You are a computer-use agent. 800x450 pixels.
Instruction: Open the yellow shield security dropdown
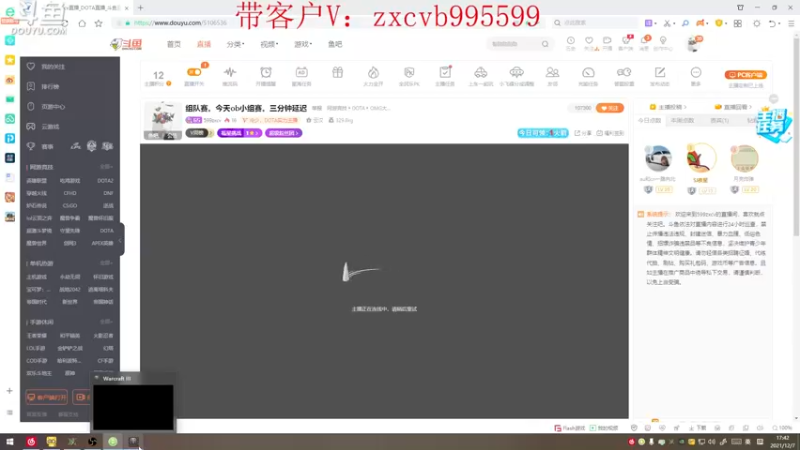[x=720, y=23]
